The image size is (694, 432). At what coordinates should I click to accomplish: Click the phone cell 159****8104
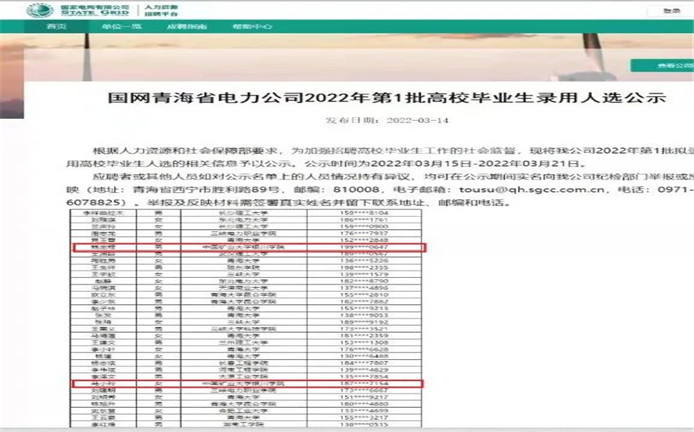364,213
